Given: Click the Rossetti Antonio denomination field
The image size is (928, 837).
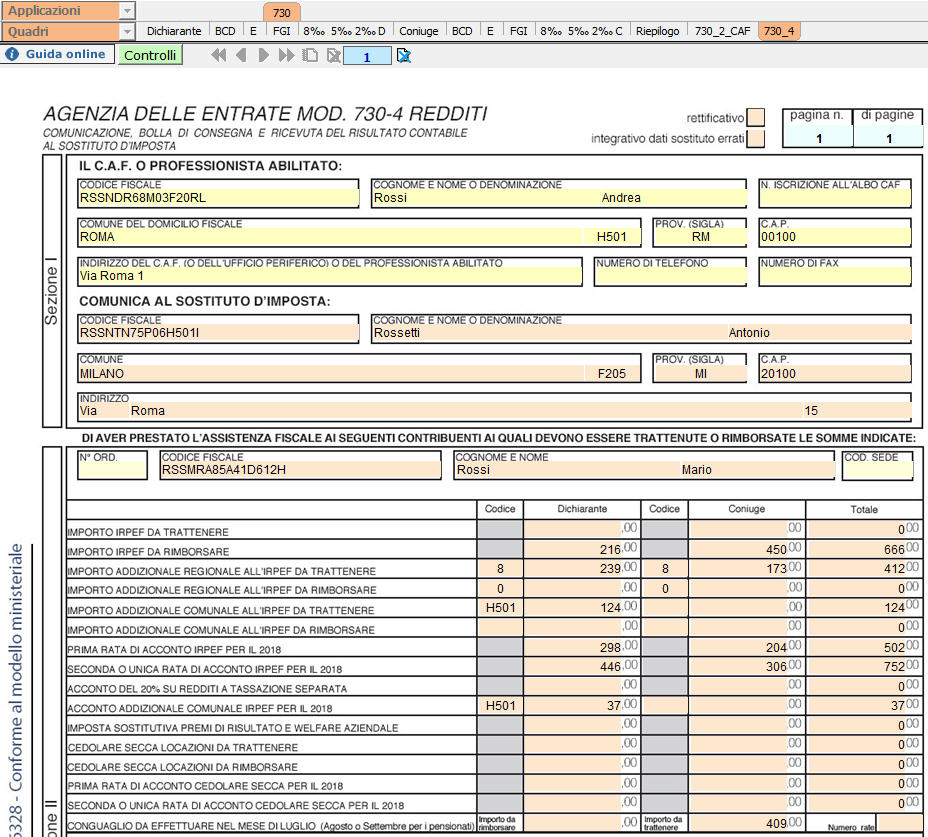Looking at the screenshot, I should pos(642,333).
